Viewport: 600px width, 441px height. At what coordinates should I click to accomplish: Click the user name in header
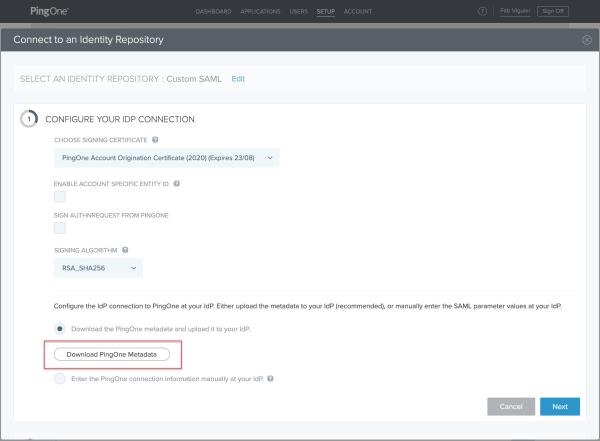[x=515, y=11]
